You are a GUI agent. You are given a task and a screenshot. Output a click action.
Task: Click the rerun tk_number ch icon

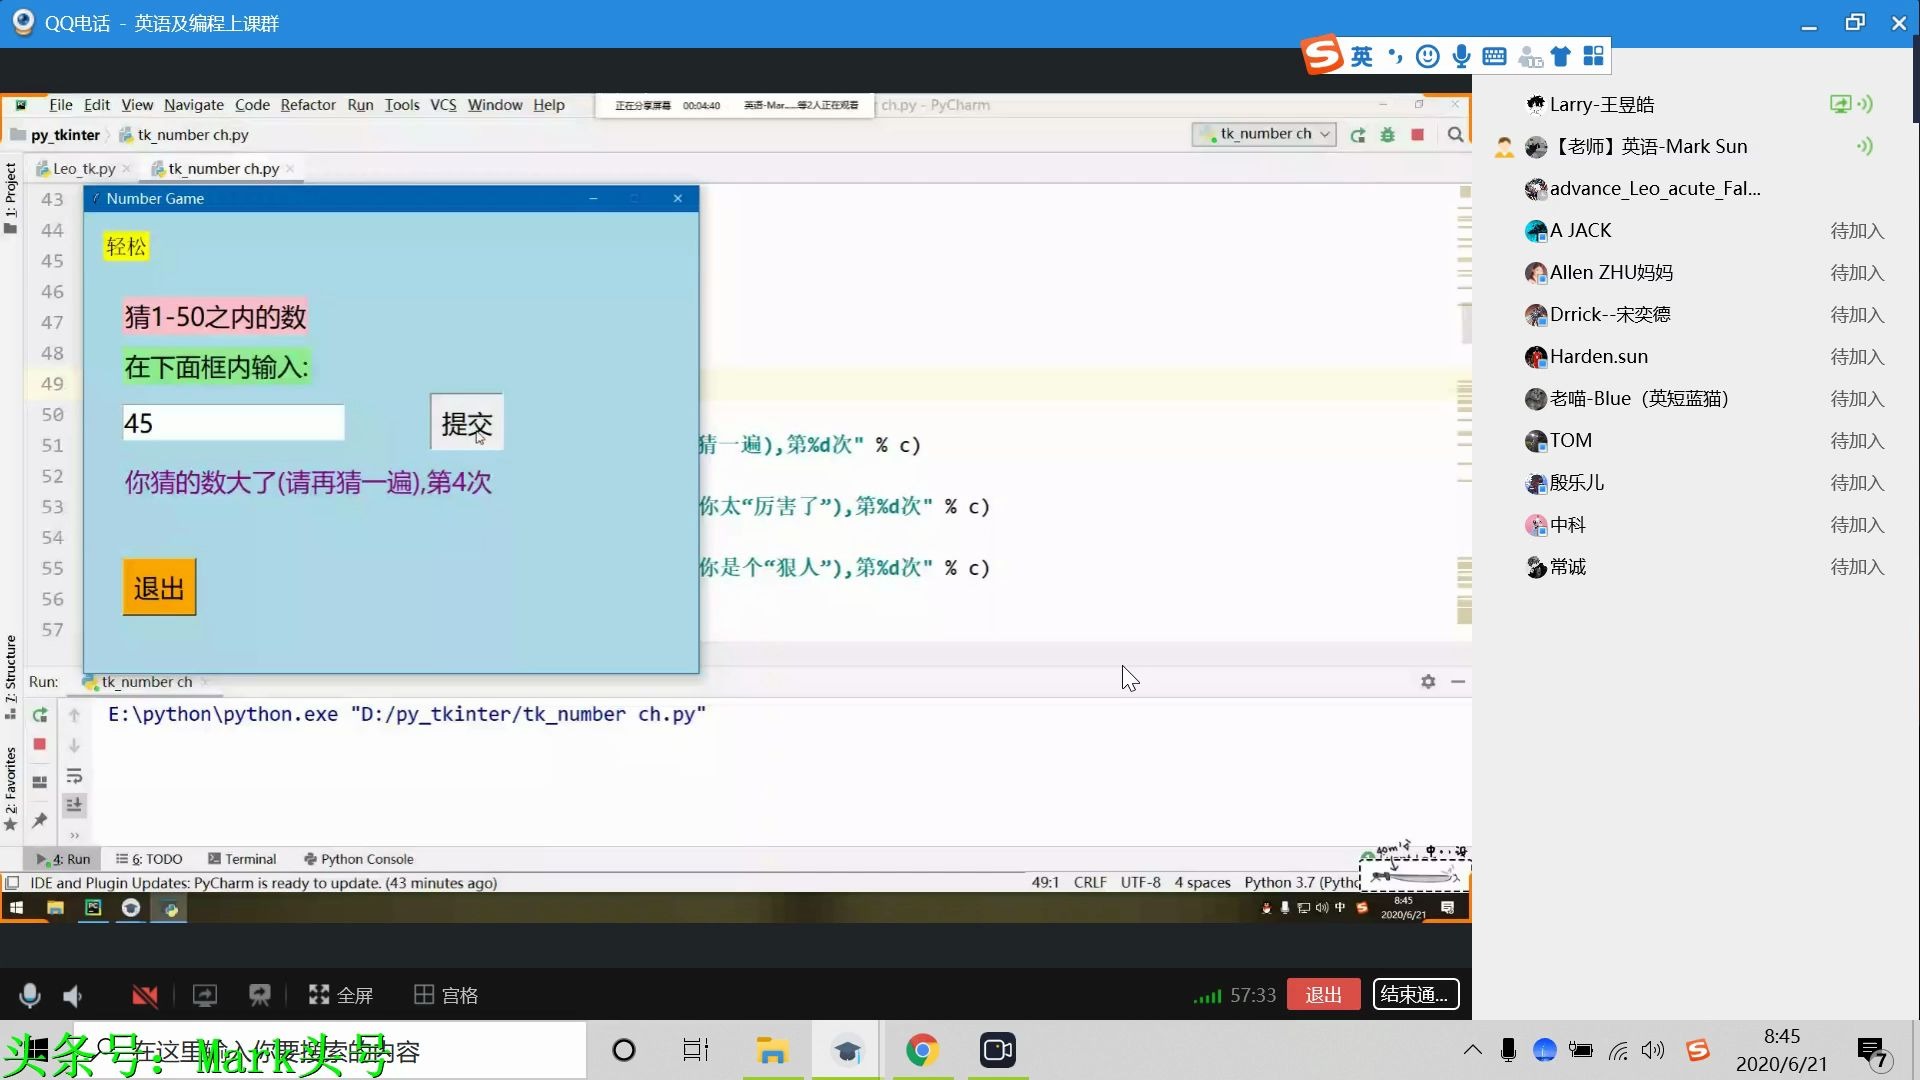coord(1357,135)
